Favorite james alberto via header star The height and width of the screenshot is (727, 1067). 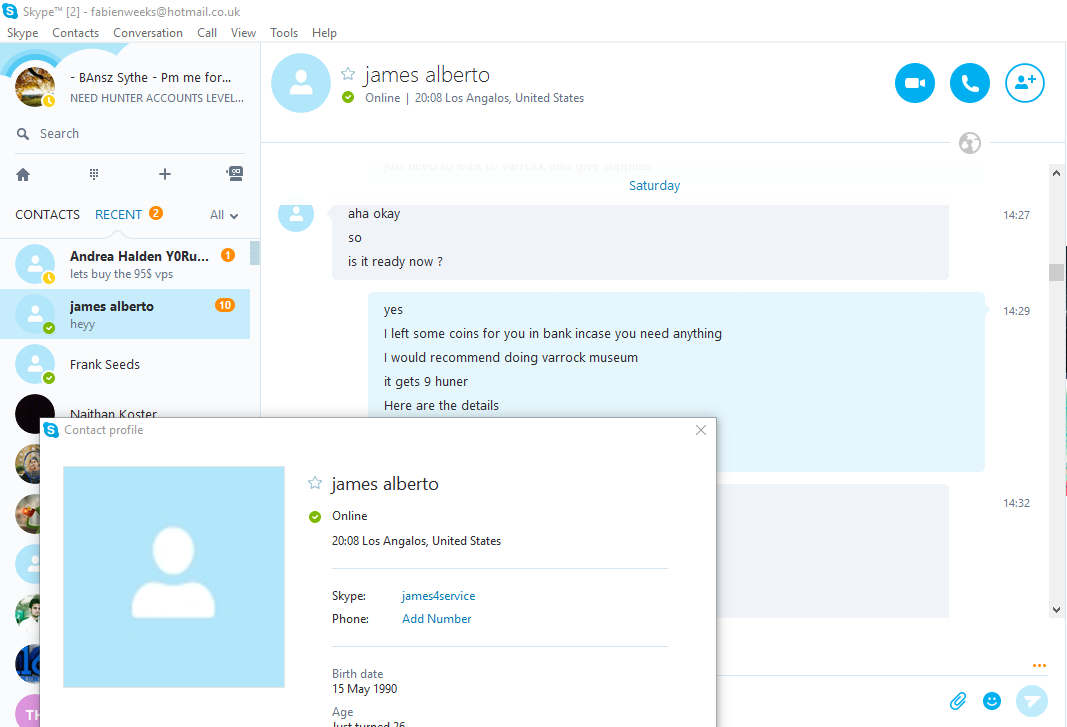point(348,74)
